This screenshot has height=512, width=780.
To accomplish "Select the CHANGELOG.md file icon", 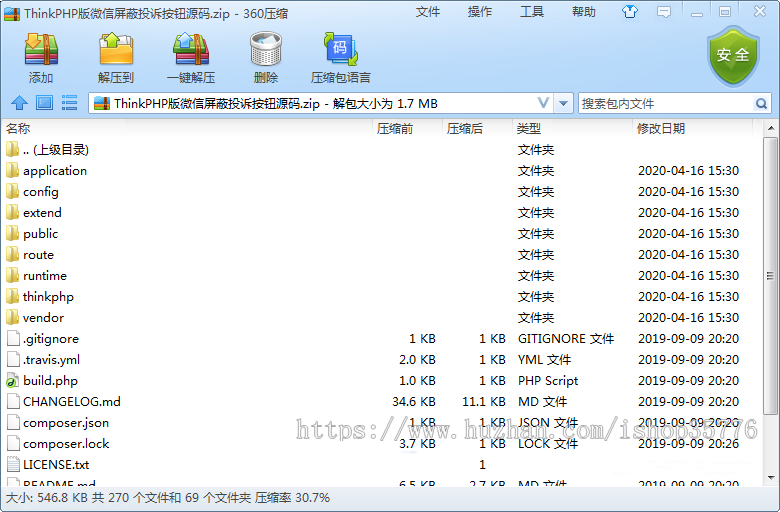I will tap(13, 401).
